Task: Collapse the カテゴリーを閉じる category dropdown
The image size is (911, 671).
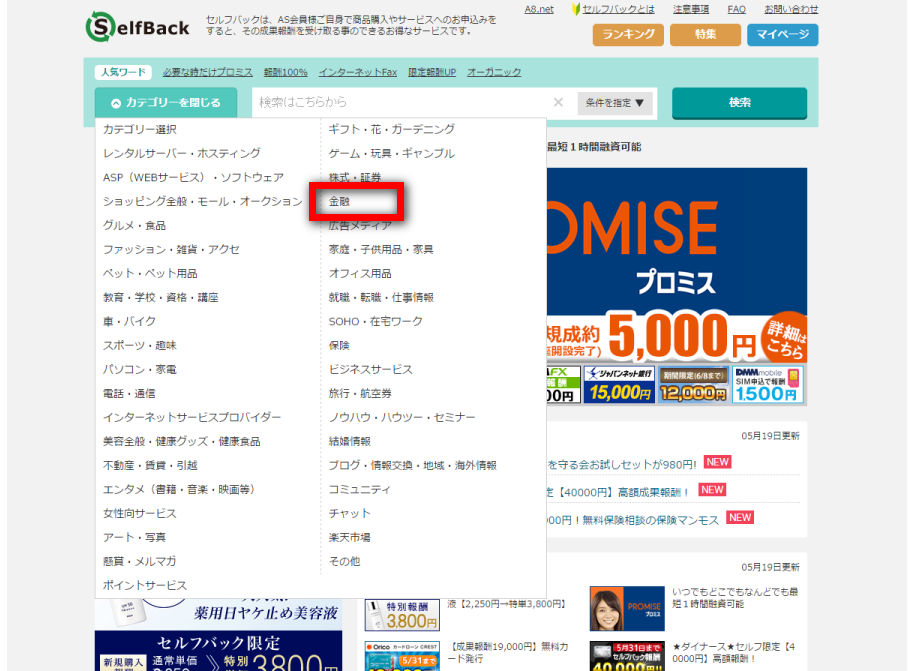Action: pos(166,102)
